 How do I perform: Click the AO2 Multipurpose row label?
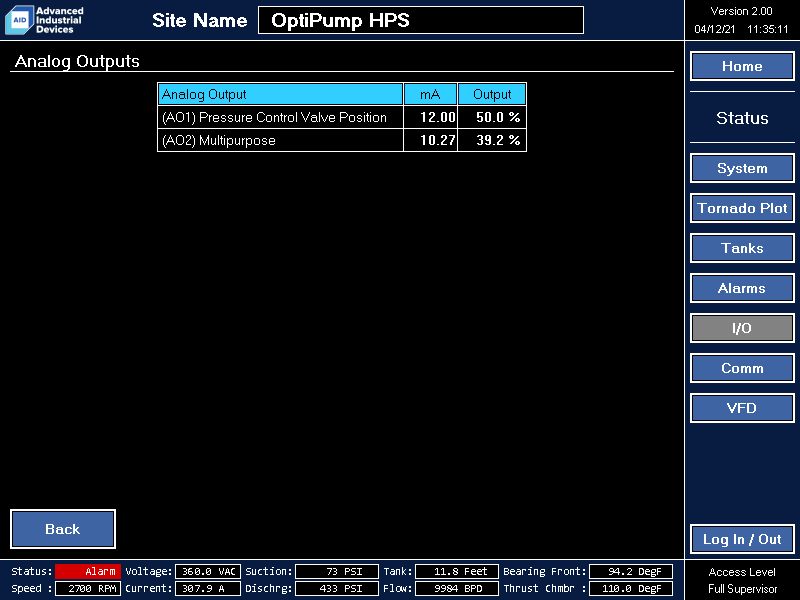219,140
